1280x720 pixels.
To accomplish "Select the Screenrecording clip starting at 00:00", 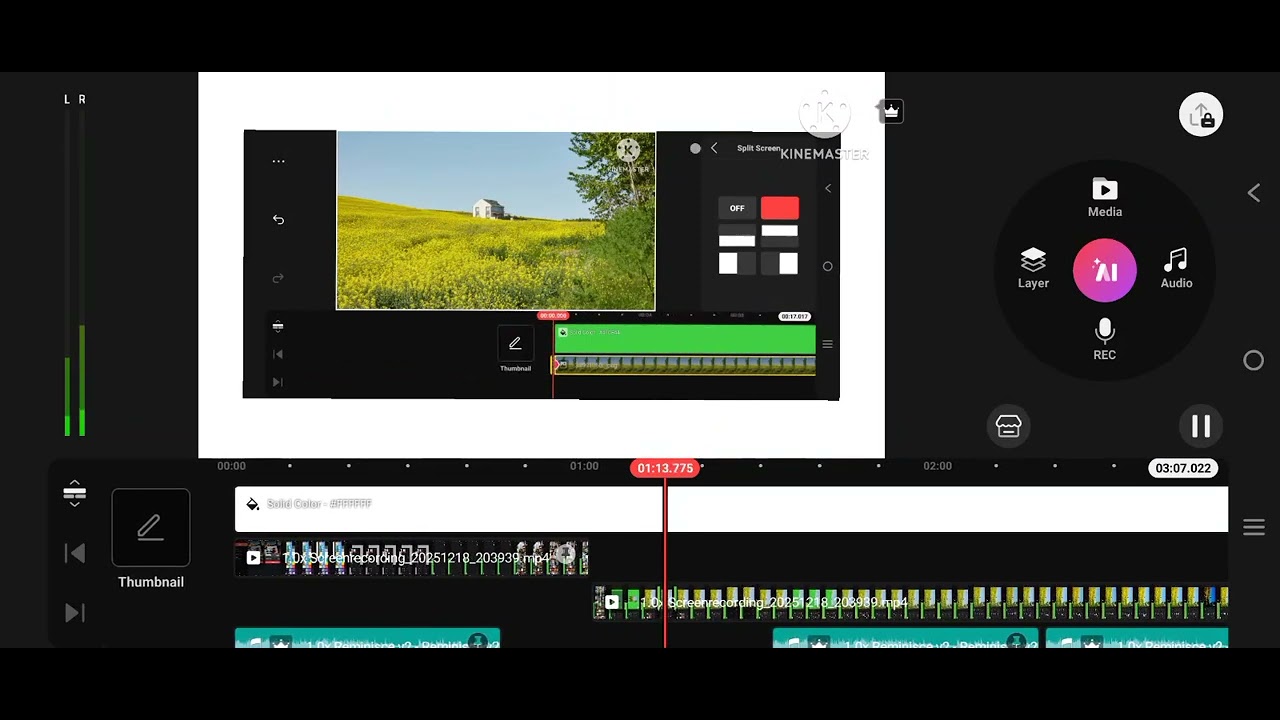I will point(412,558).
